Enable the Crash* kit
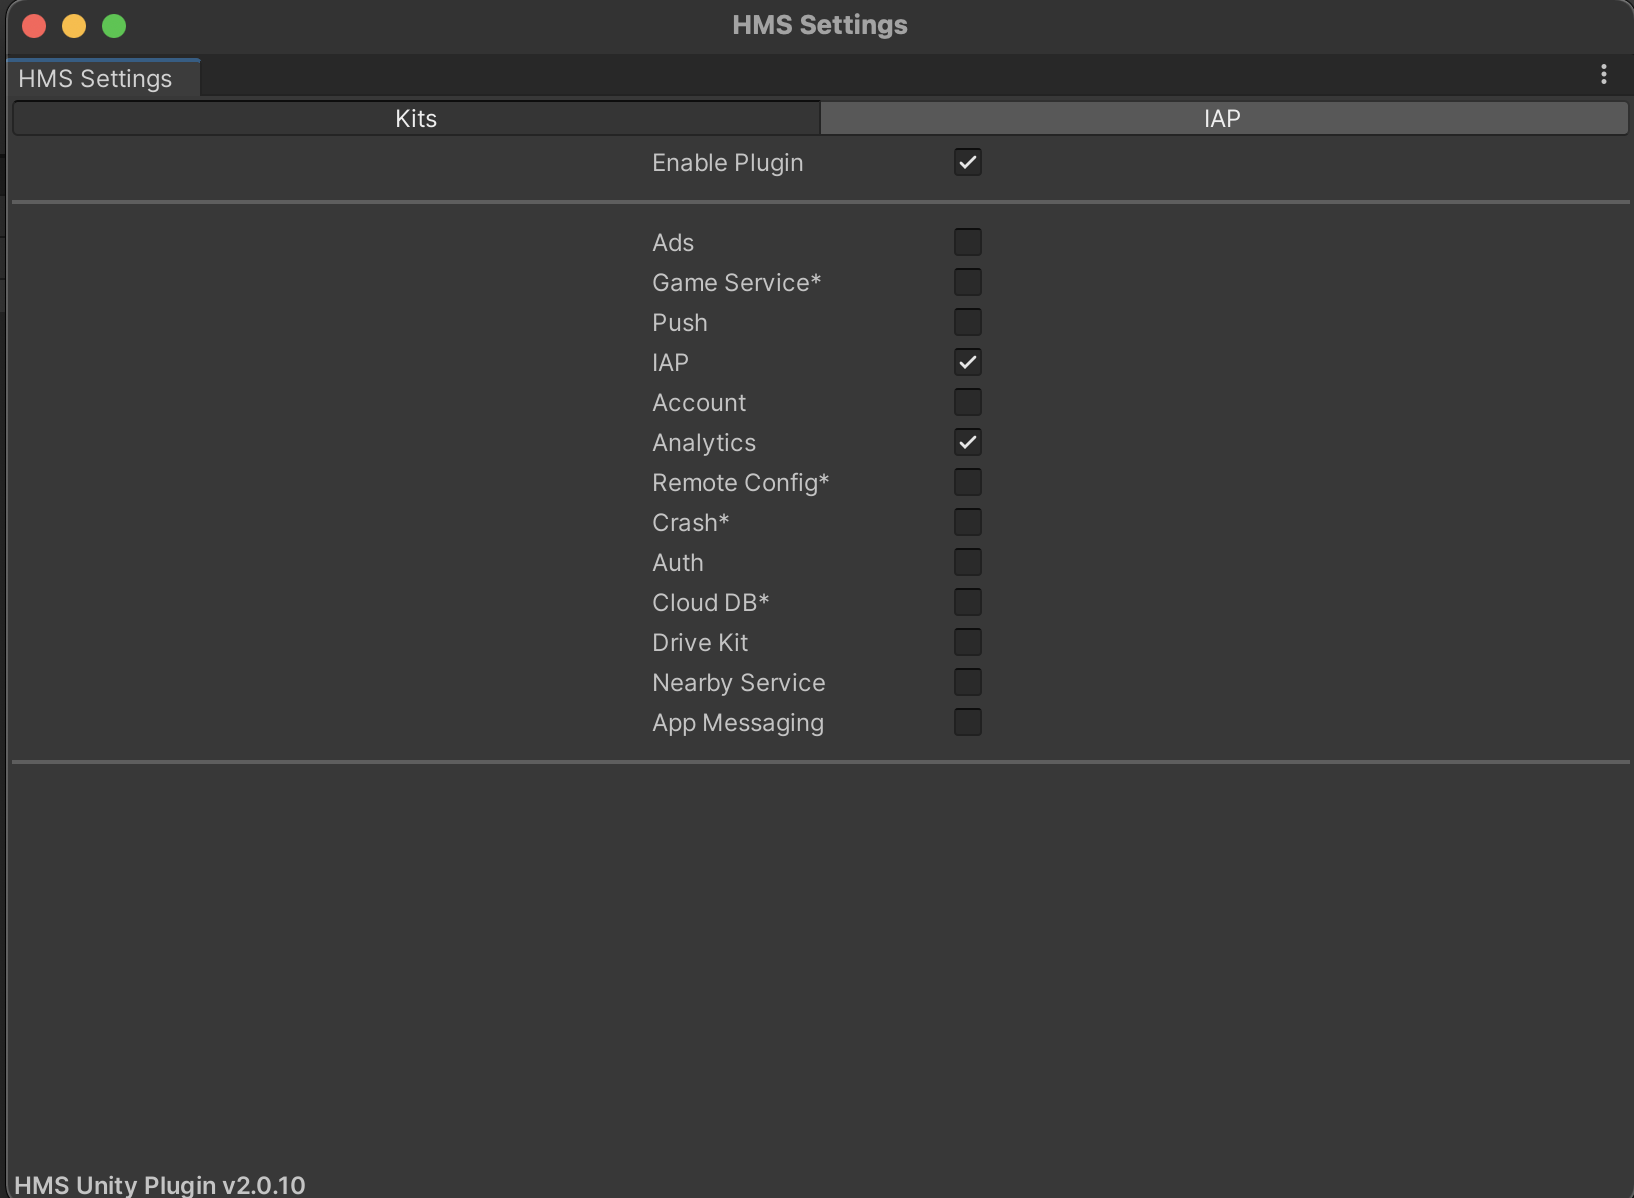The width and height of the screenshot is (1634, 1198). pyautogui.click(x=967, y=522)
